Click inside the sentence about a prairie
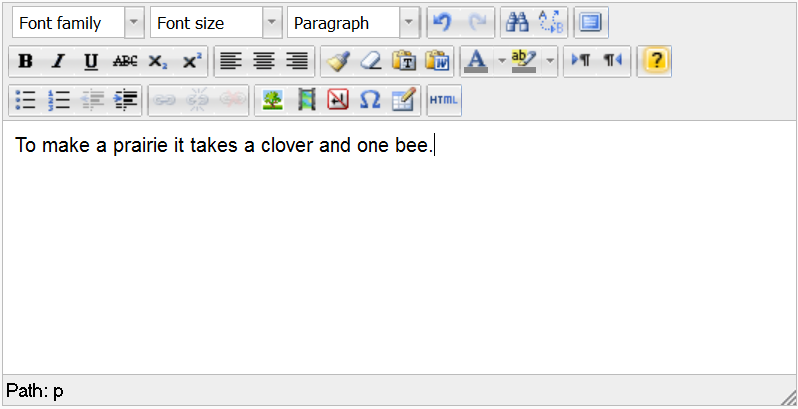This screenshot has width=798, height=409. pos(224,145)
